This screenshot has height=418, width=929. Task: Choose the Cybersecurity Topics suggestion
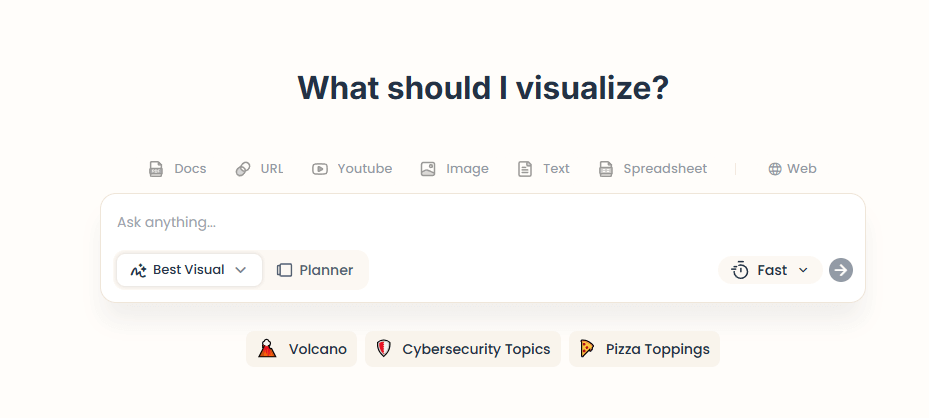463,349
